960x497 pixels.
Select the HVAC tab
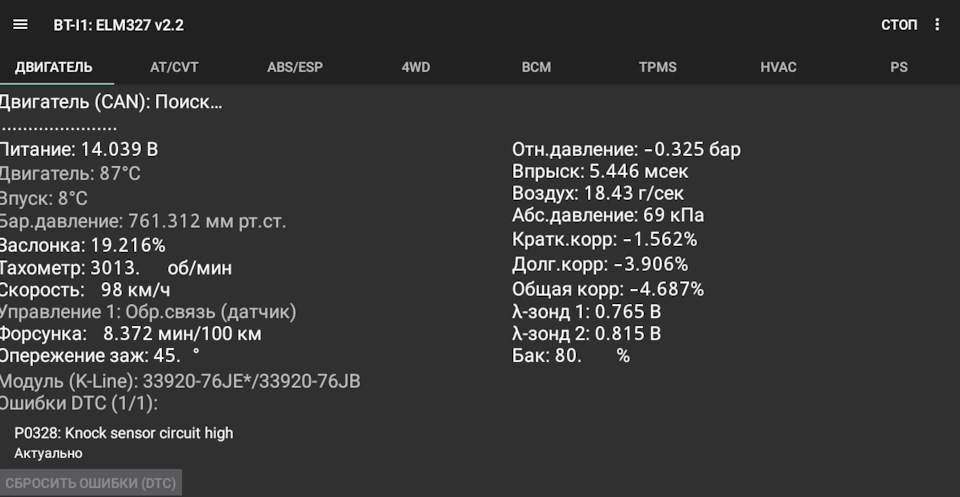[x=778, y=67]
